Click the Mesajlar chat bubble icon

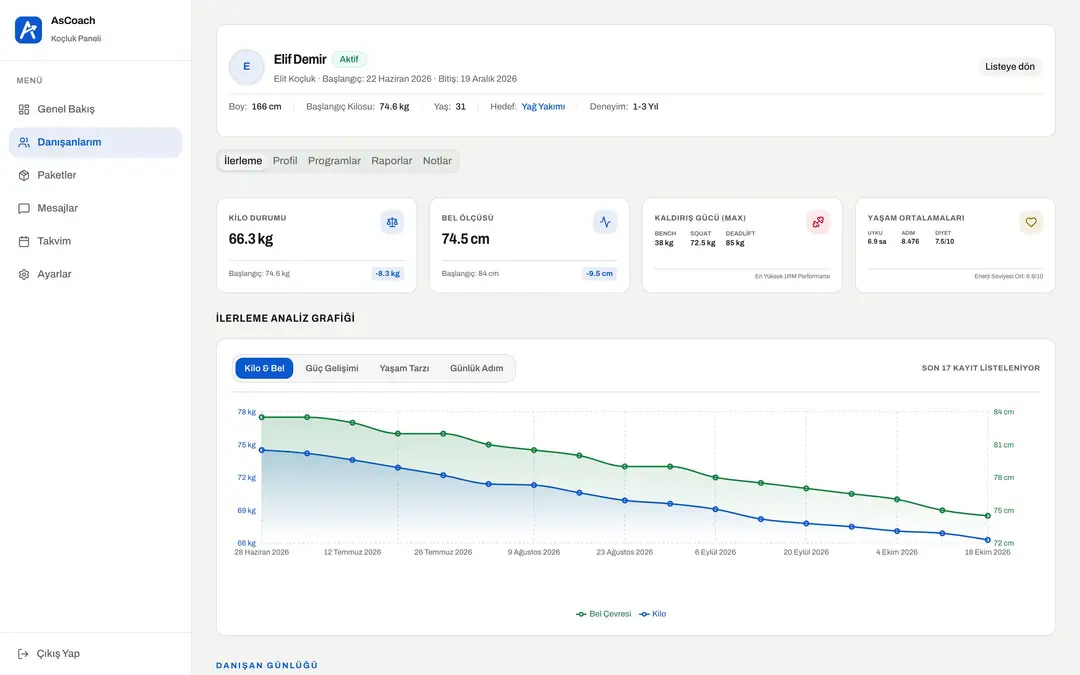[x=24, y=208]
